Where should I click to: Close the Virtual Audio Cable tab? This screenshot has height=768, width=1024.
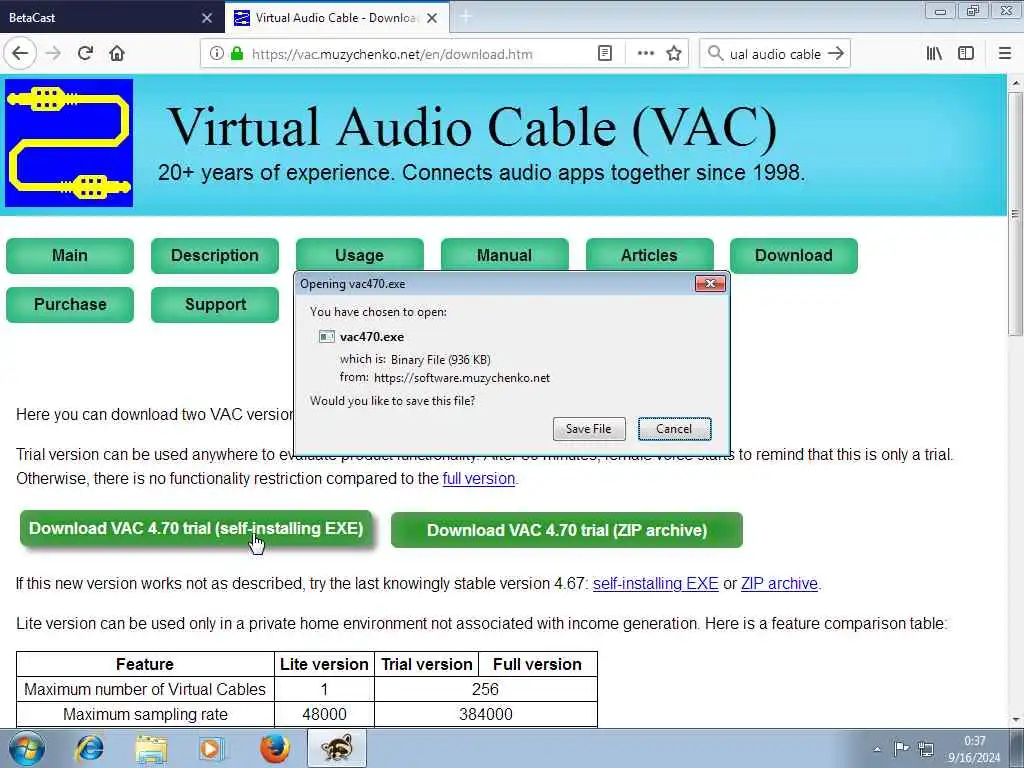click(x=432, y=18)
